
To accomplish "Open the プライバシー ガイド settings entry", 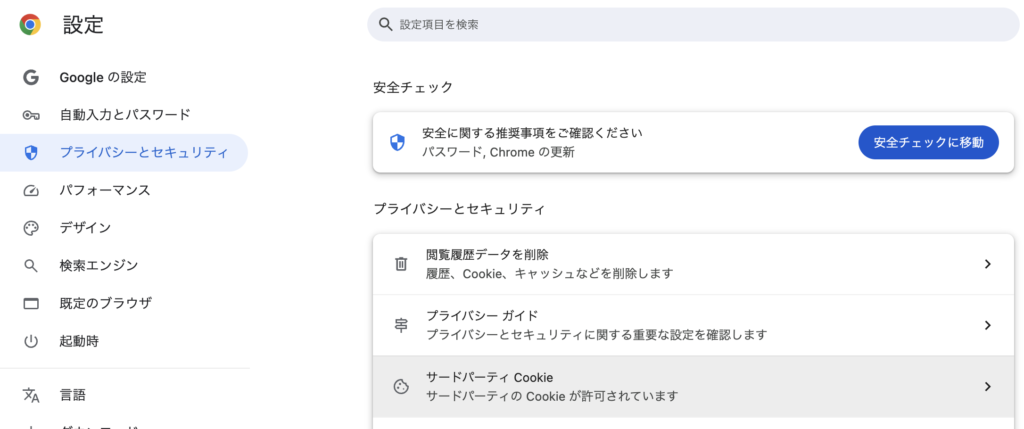I will pos(596,325).
